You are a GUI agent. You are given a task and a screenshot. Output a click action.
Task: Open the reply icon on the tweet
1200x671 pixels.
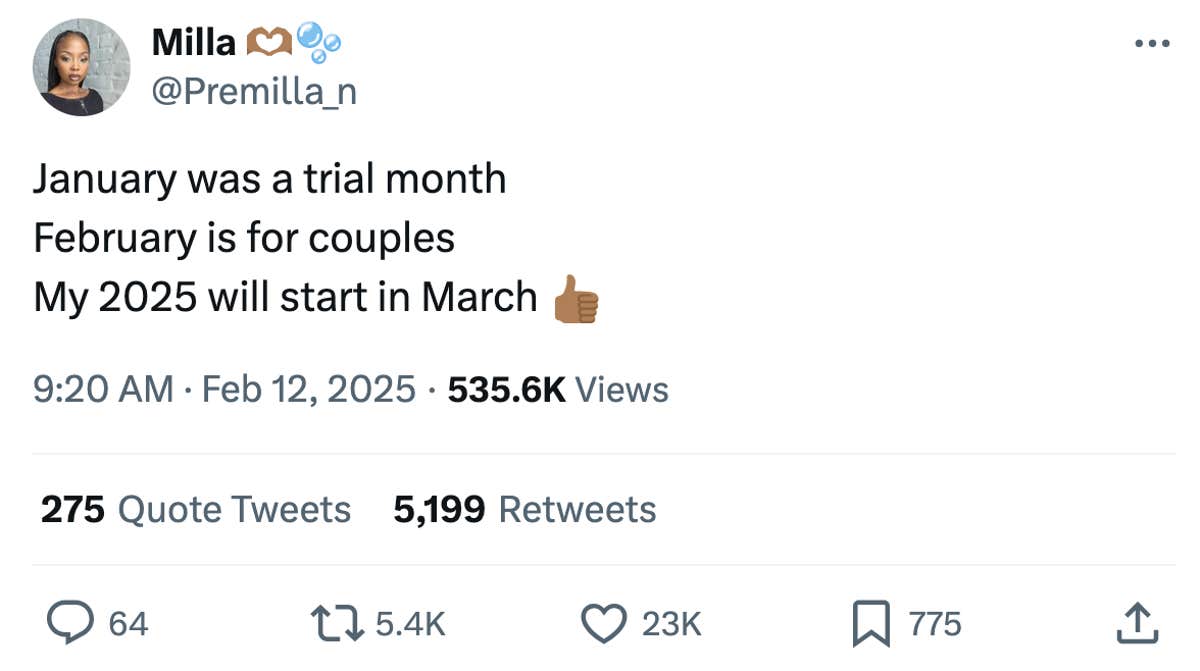point(72,623)
